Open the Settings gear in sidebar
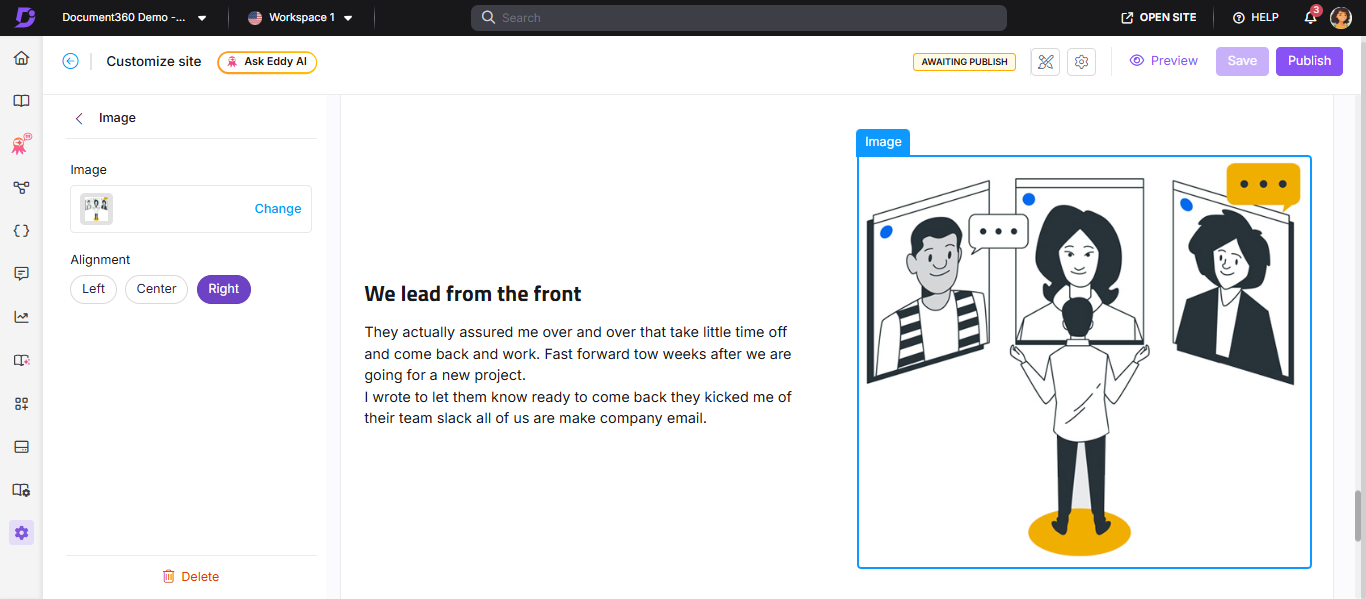The image size is (1366, 599). (x=21, y=533)
